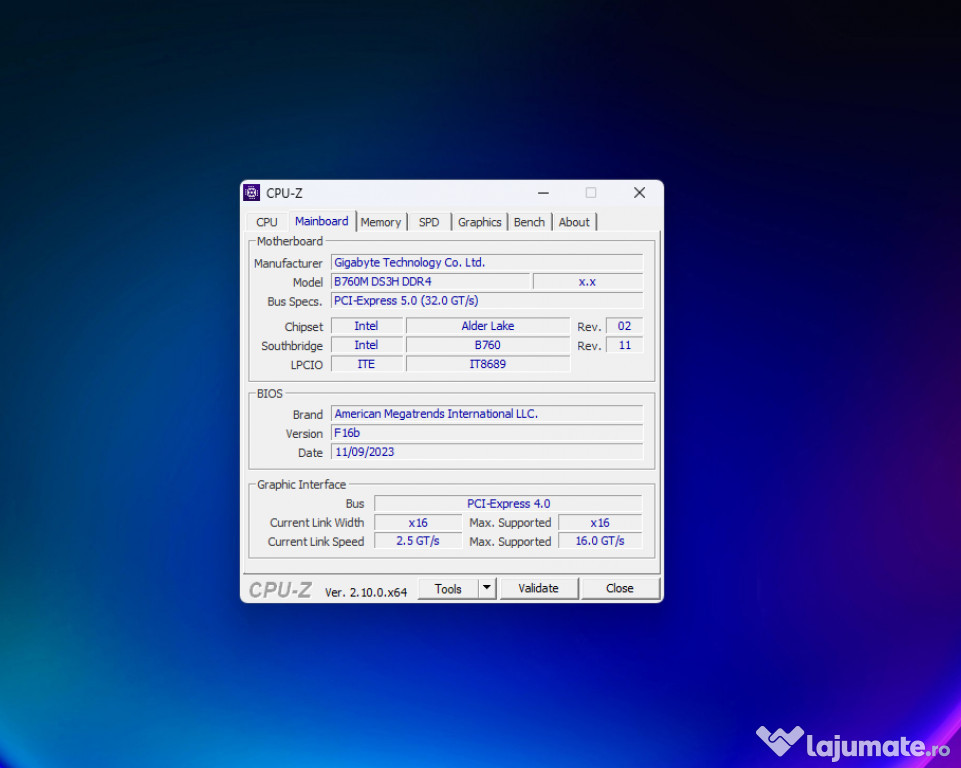The image size is (961, 768).
Task: Click the CPU-Z app icon in title bar
Action: point(252,193)
